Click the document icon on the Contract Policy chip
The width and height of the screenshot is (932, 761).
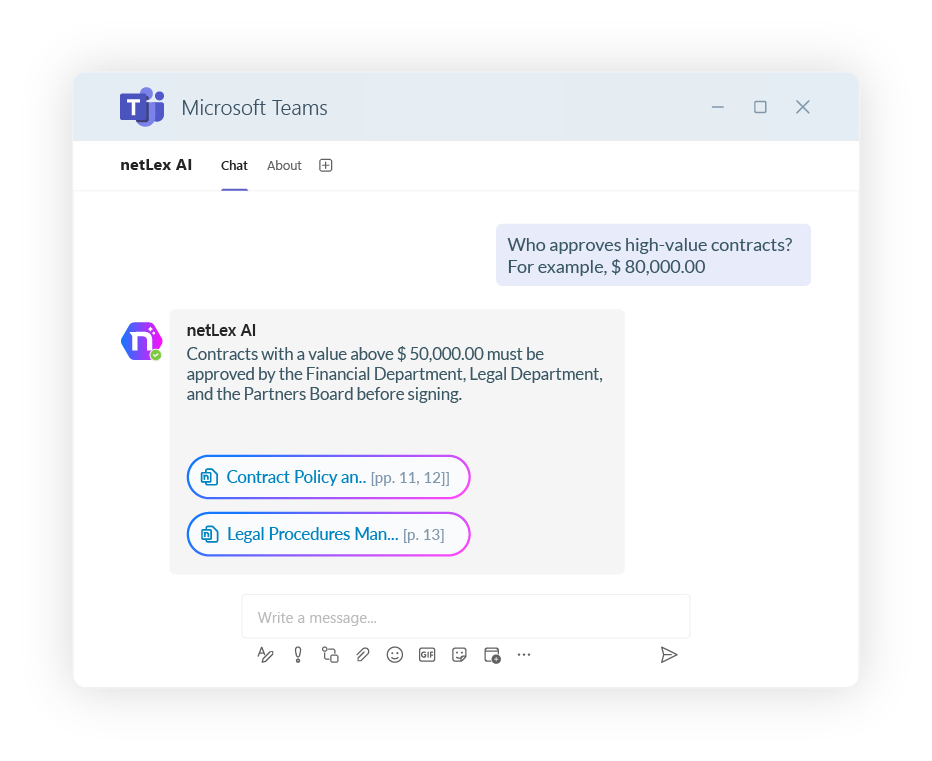pyautogui.click(x=209, y=477)
